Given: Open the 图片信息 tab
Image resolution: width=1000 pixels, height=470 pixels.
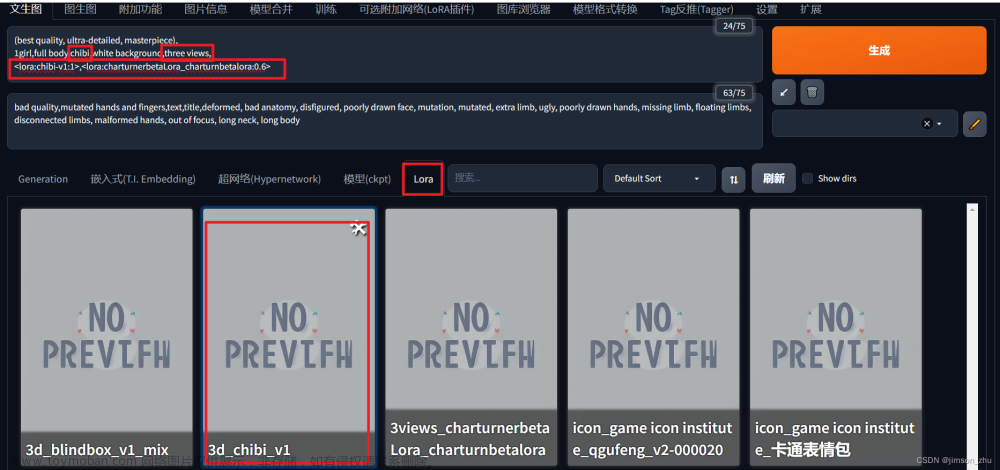Looking at the screenshot, I should click(x=205, y=10).
